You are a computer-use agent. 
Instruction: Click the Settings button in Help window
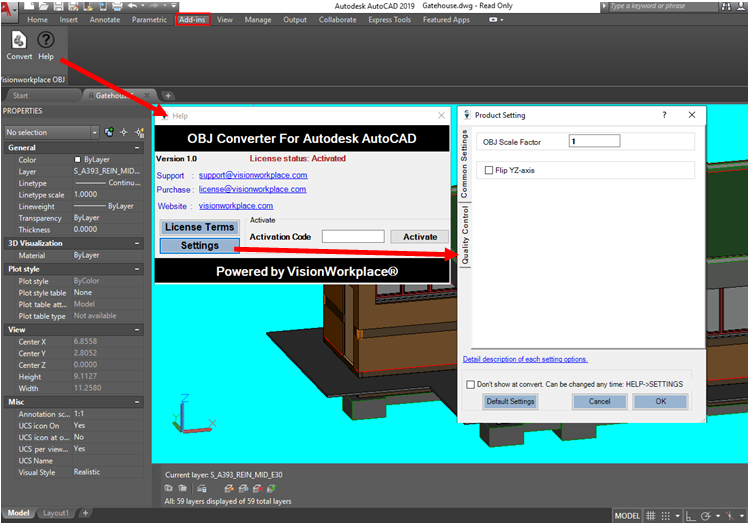(199, 245)
